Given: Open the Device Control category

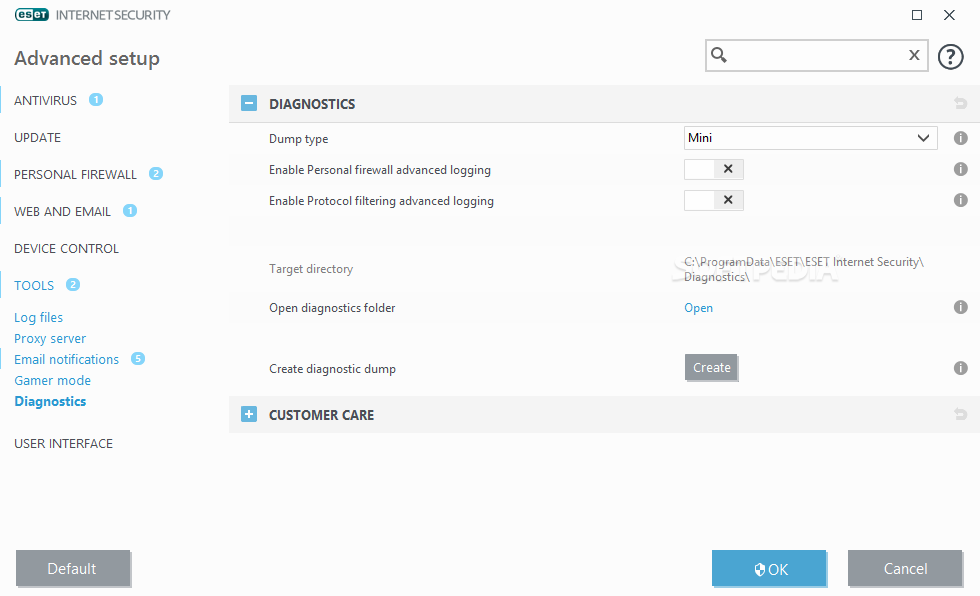Looking at the screenshot, I should click(x=66, y=249).
